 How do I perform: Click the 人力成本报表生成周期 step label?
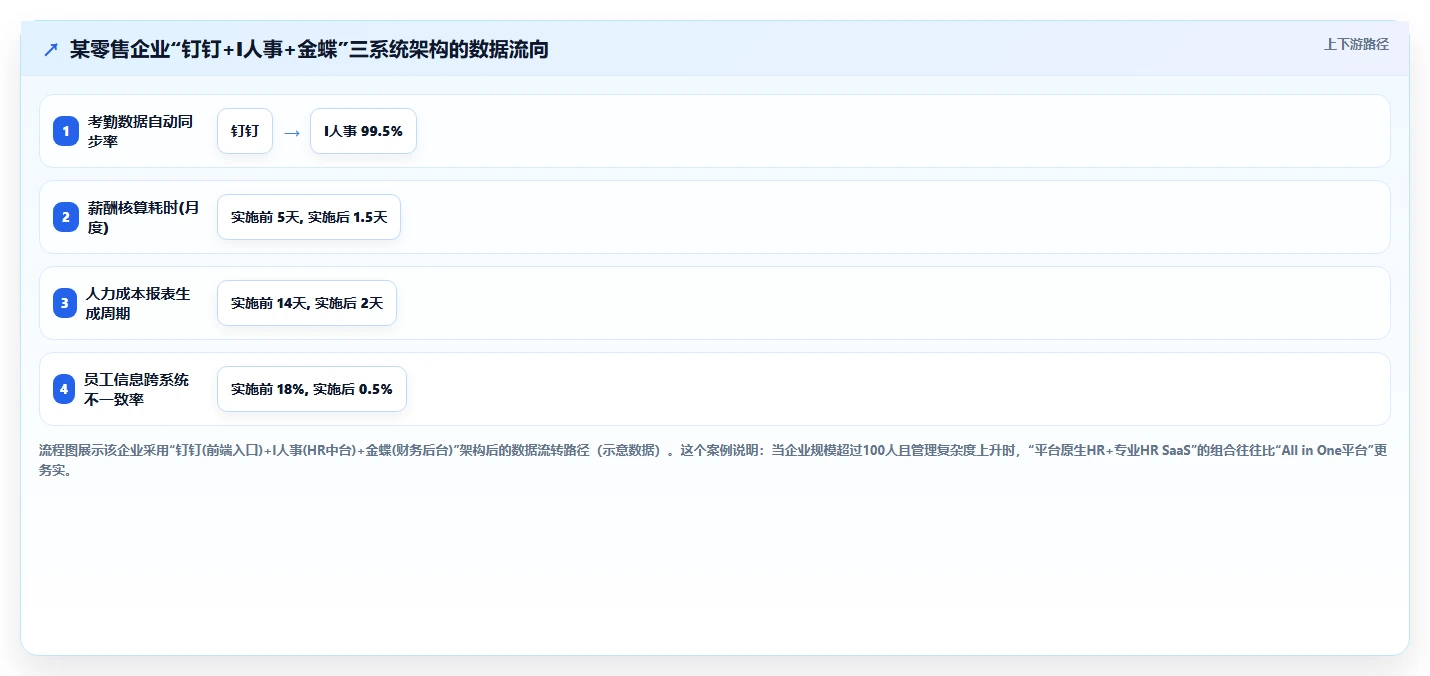tap(138, 303)
